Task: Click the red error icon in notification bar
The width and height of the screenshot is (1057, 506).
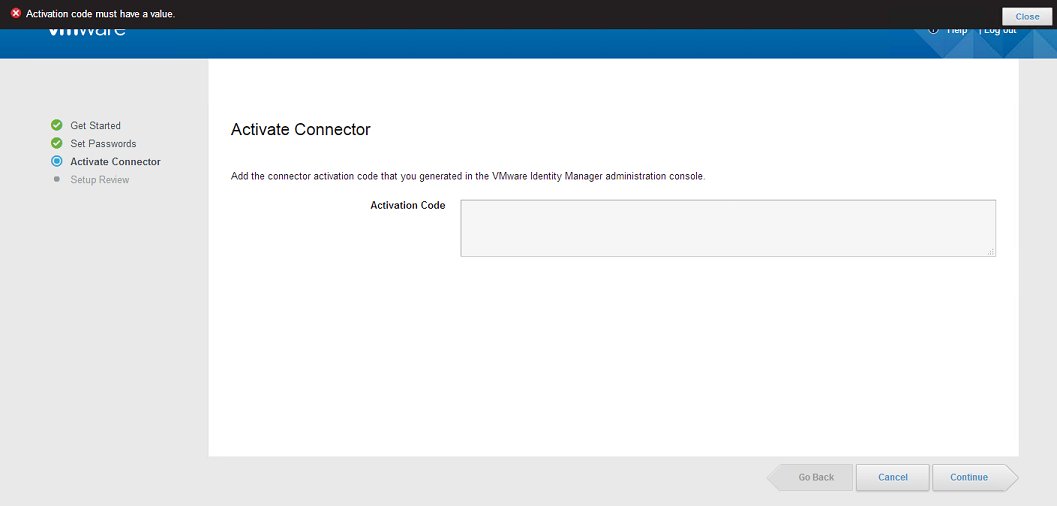Action: [15, 14]
